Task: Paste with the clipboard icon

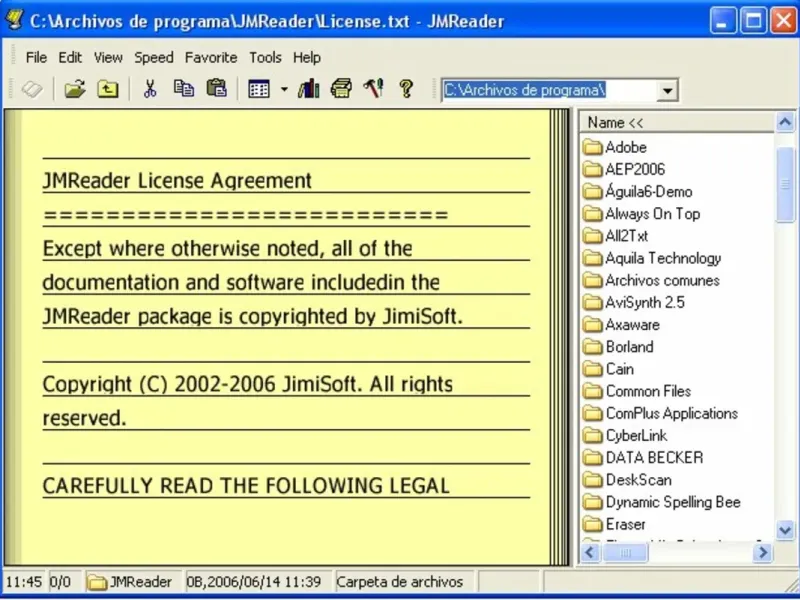Action: point(217,89)
